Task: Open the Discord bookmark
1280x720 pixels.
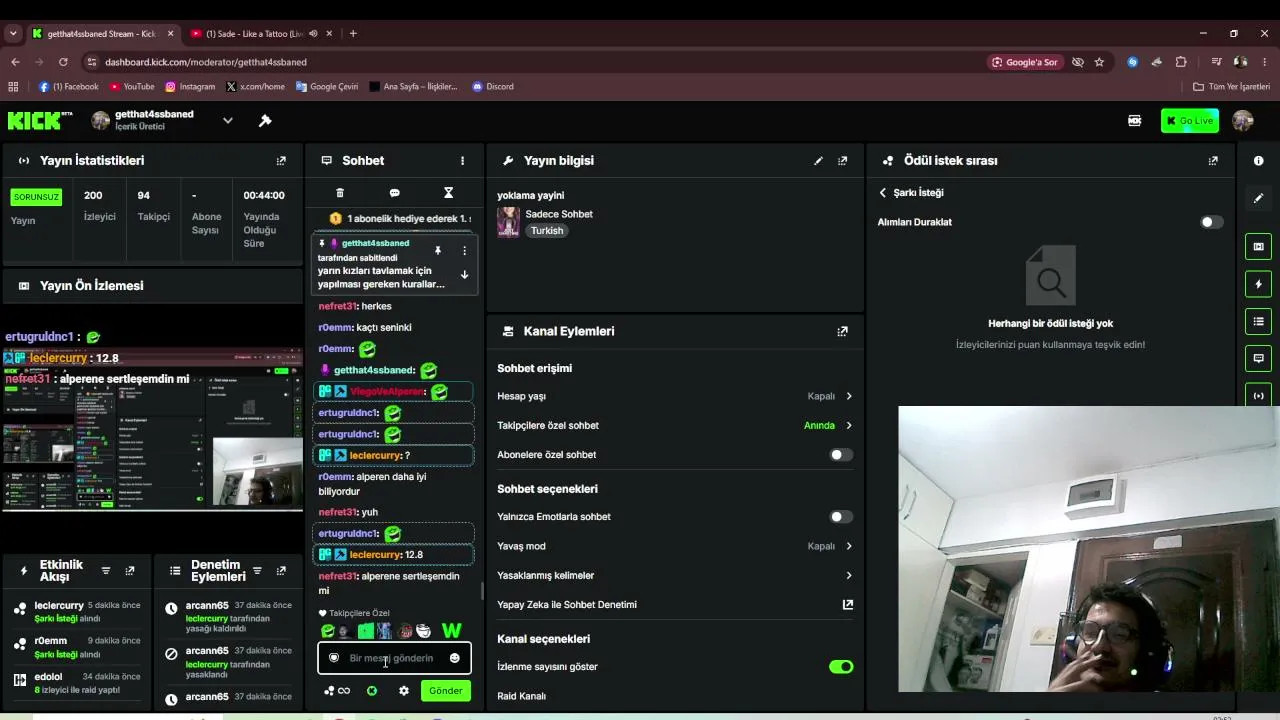Action: click(x=492, y=87)
